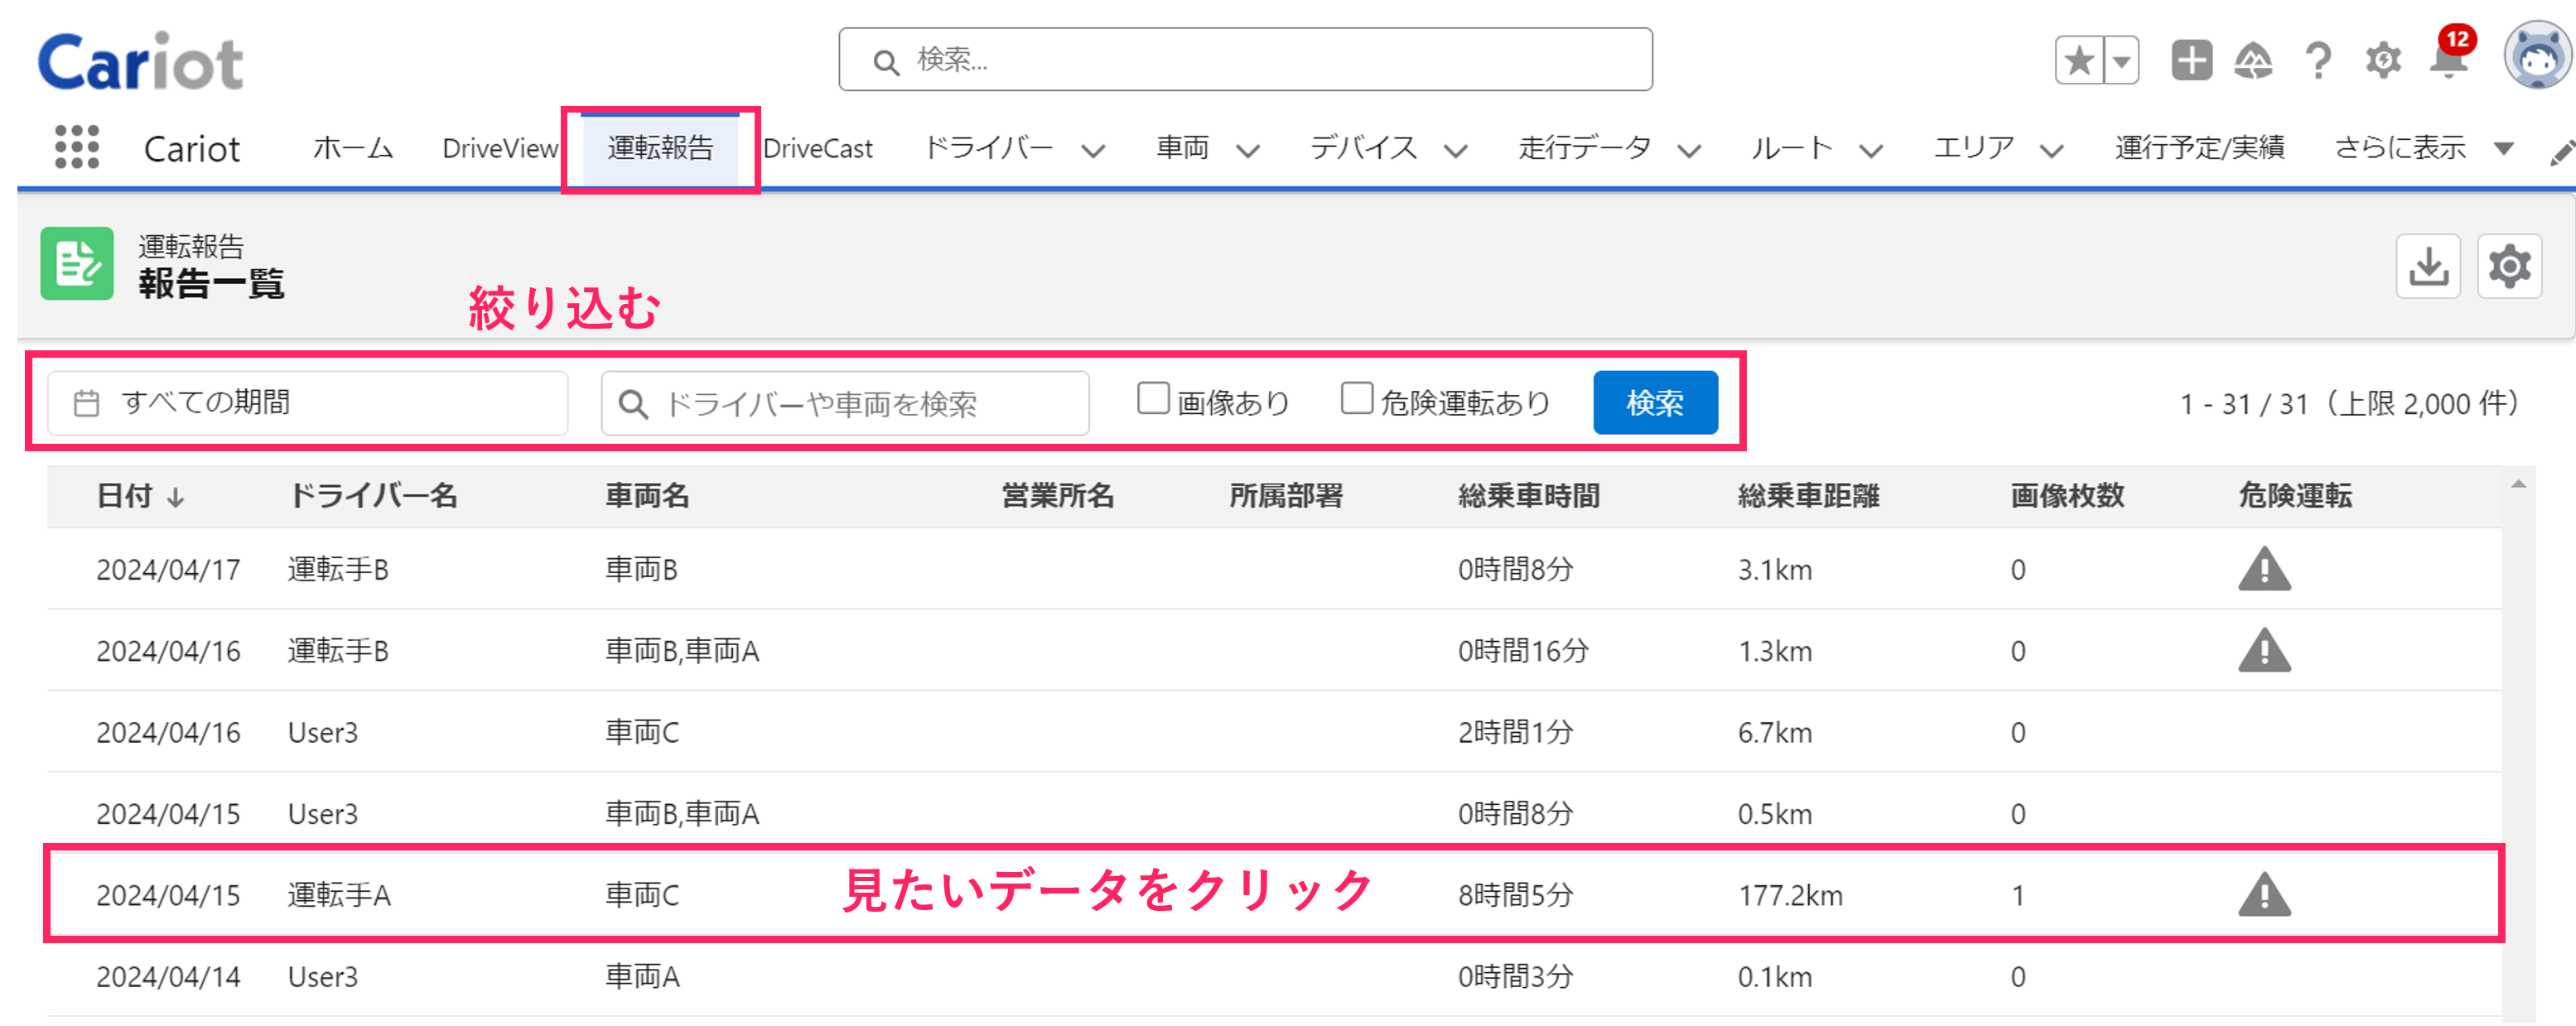Image resolution: width=2576 pixels, height=1026 pixels.
Task: Click the 画像枚数 column header
Action: [x=2067, y=496]
